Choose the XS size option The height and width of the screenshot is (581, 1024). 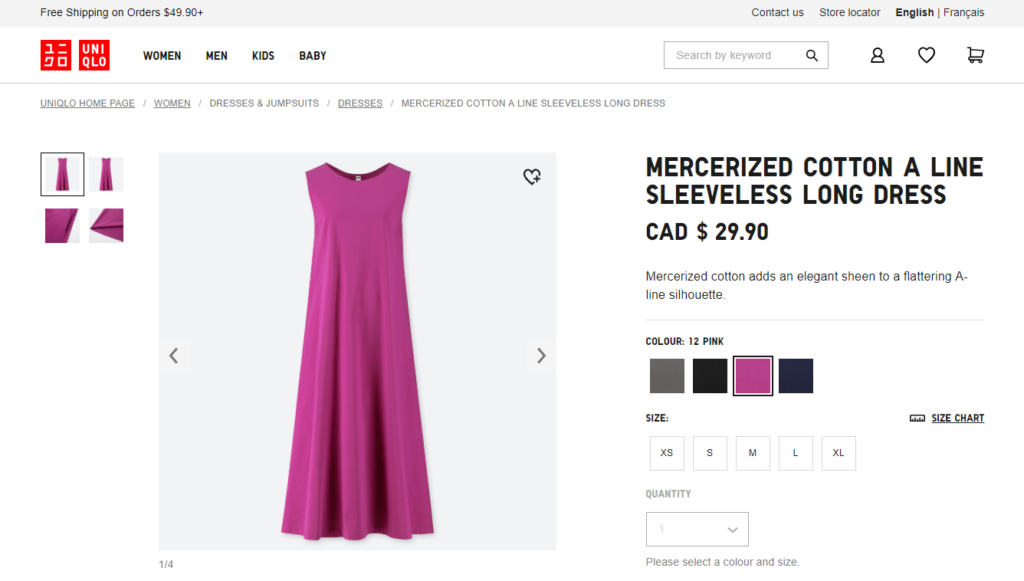click(666, 453)
